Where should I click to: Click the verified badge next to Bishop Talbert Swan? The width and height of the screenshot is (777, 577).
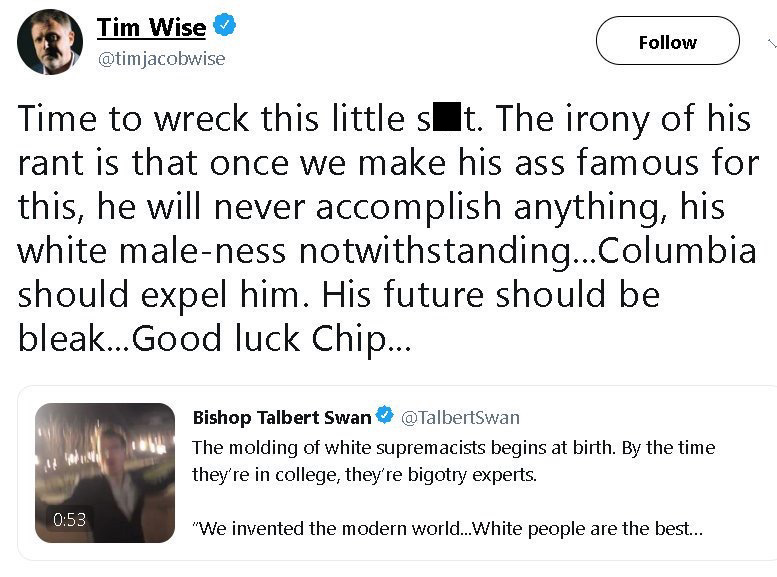(x=385, y=415)
